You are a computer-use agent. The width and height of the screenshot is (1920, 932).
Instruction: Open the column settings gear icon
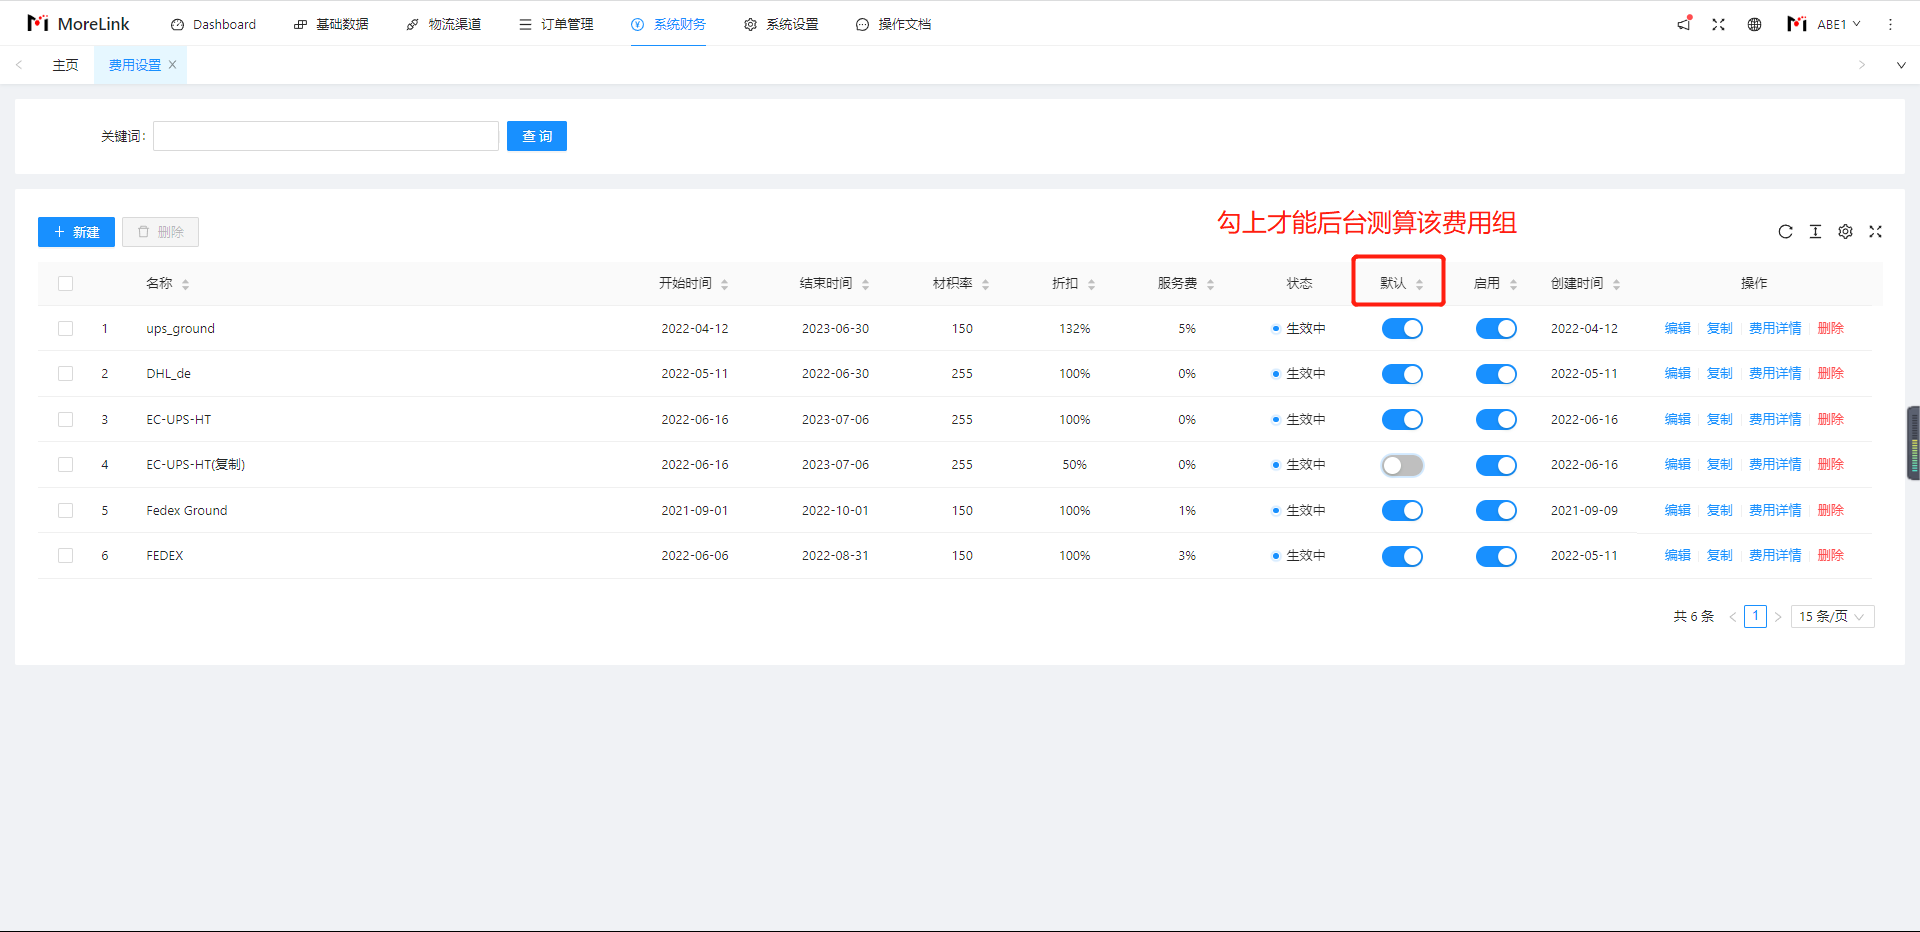[1845, 232]
